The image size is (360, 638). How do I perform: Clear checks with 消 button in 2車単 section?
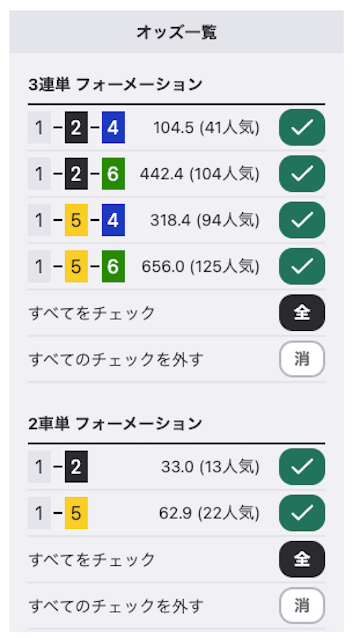point(302,606)
